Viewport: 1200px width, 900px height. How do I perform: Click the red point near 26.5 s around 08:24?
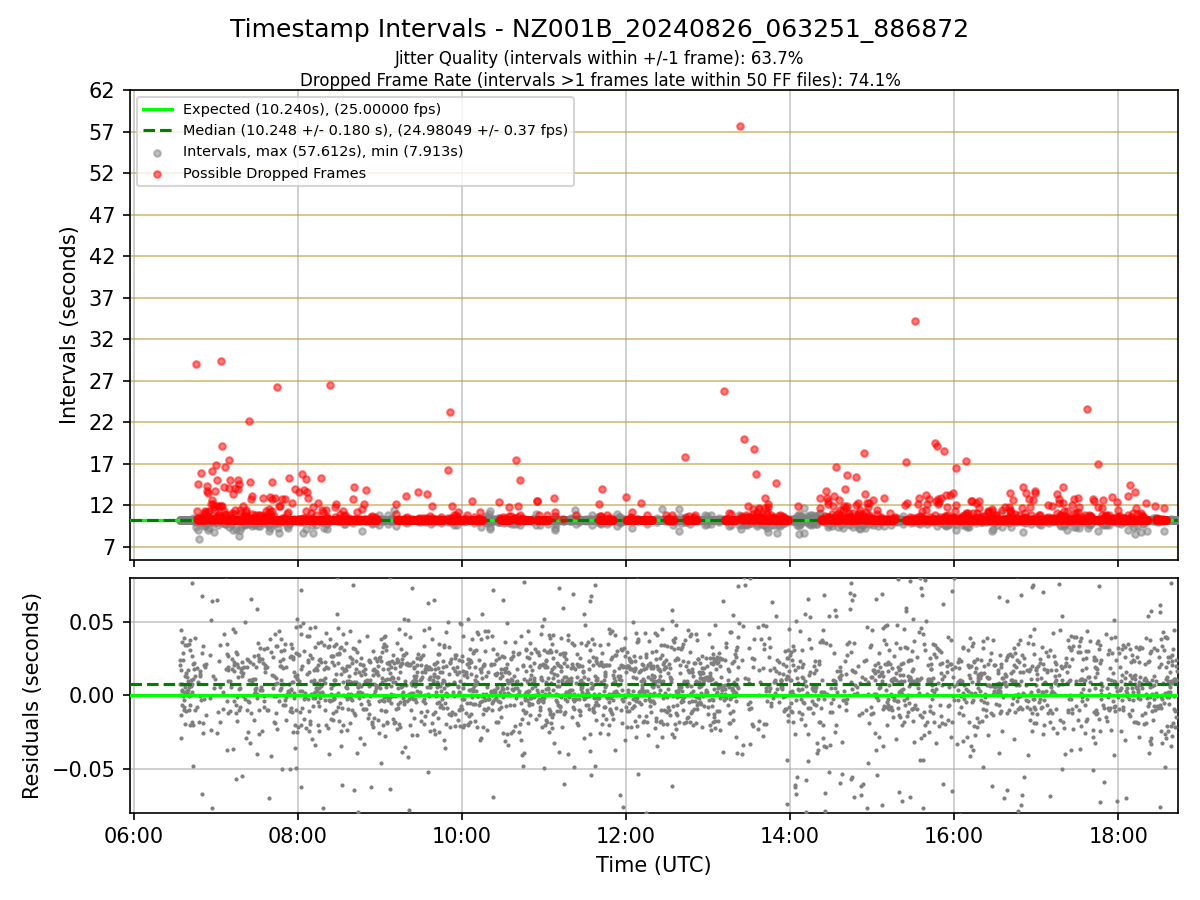(330, 385)
